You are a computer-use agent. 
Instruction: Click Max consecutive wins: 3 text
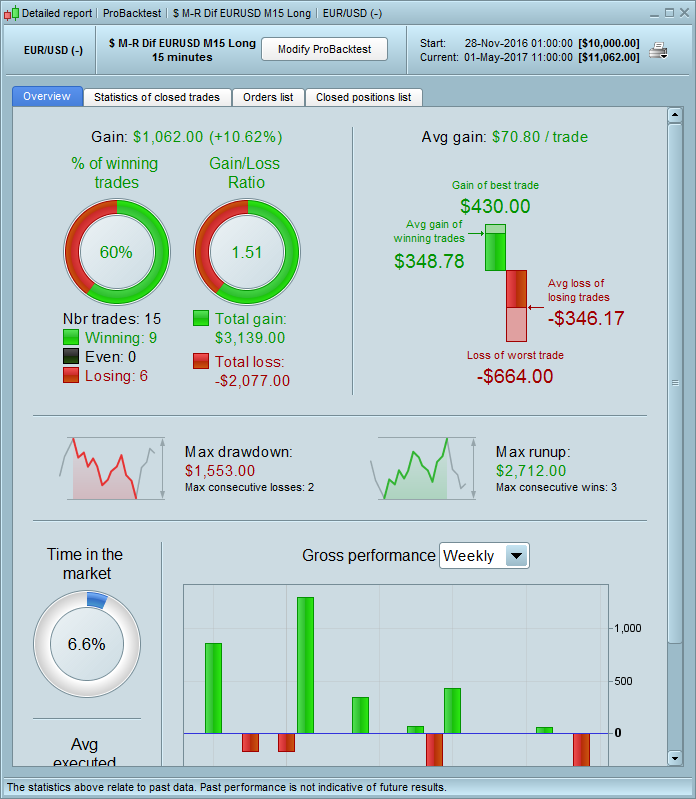click(556, 487)
